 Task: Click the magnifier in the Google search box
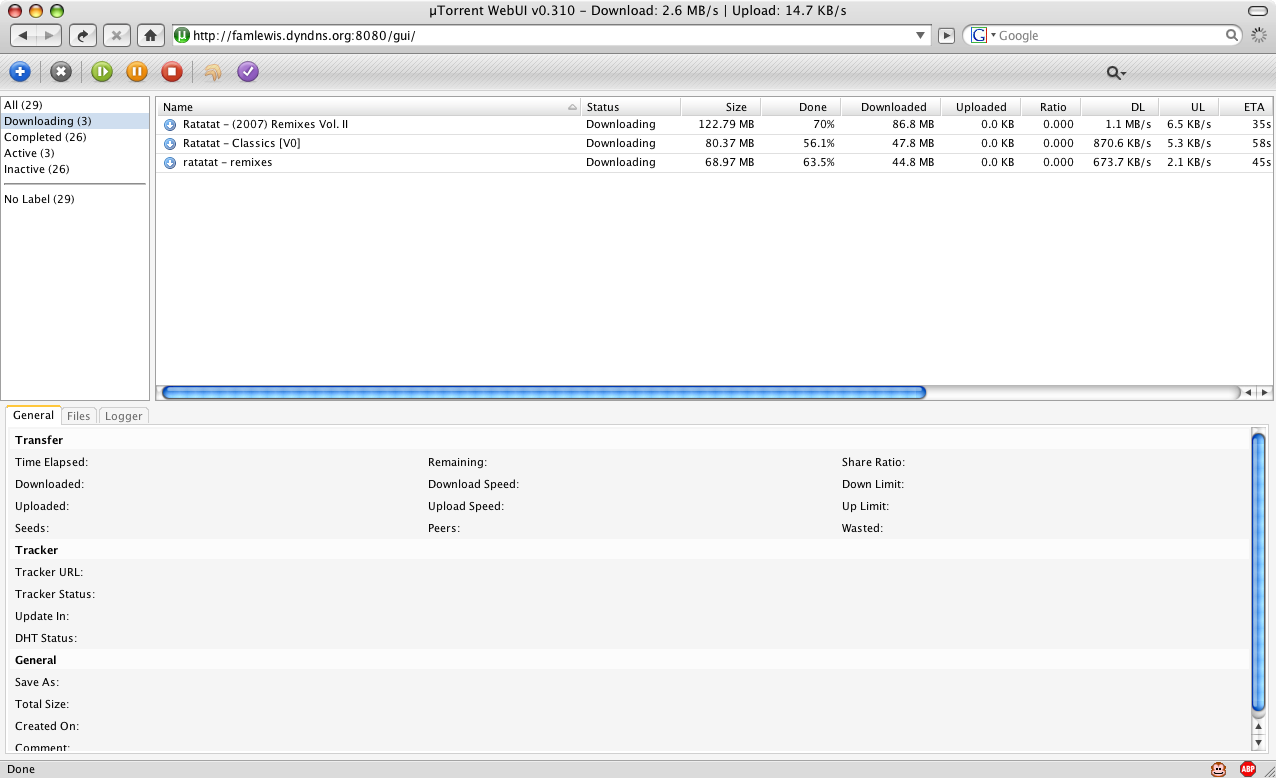(1233, 35)
